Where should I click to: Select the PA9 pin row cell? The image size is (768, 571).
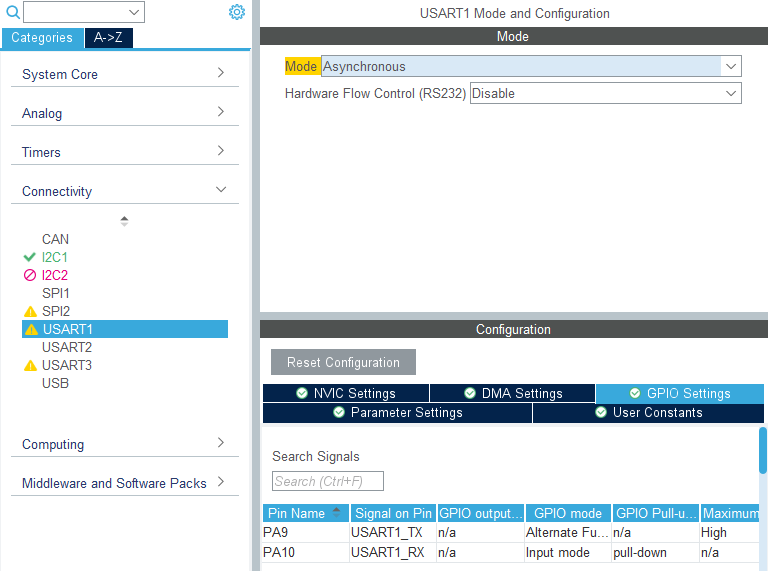[306, 532]
